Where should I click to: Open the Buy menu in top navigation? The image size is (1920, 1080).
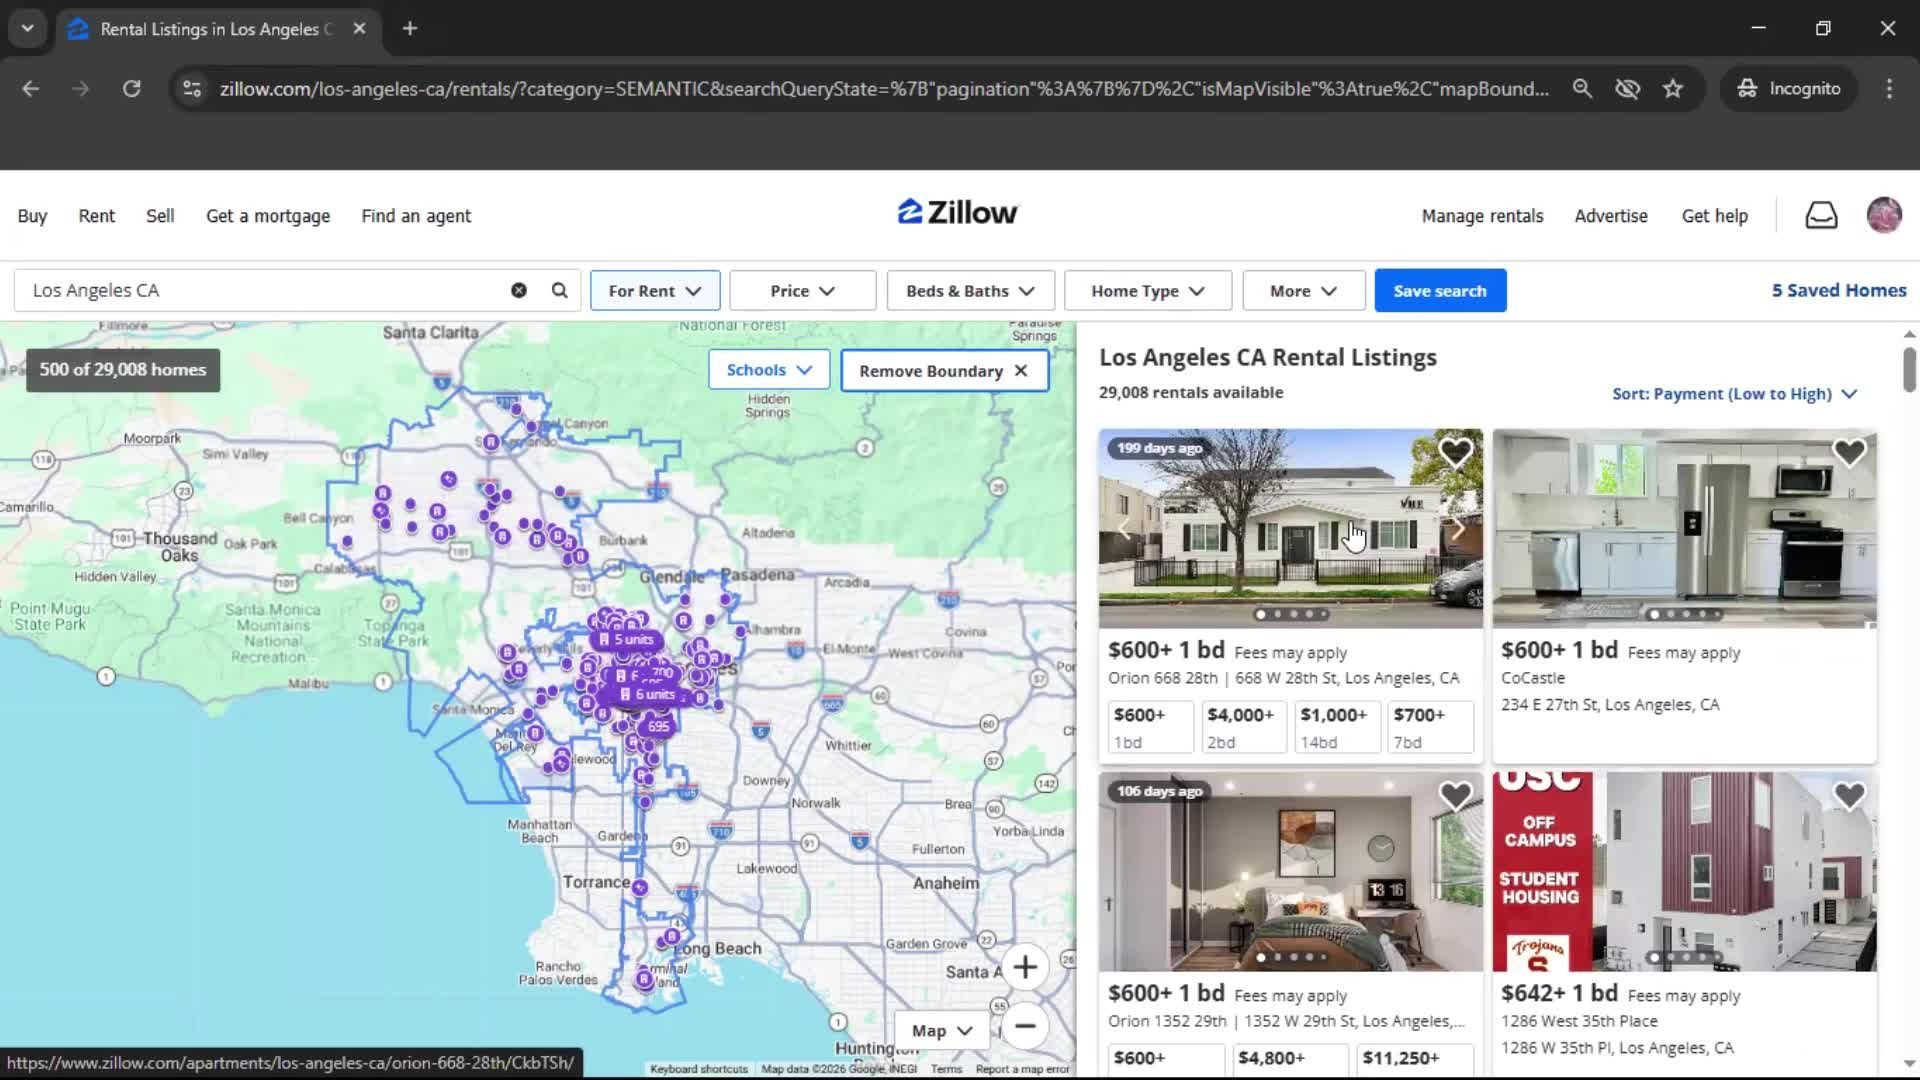tap(32, 216)
